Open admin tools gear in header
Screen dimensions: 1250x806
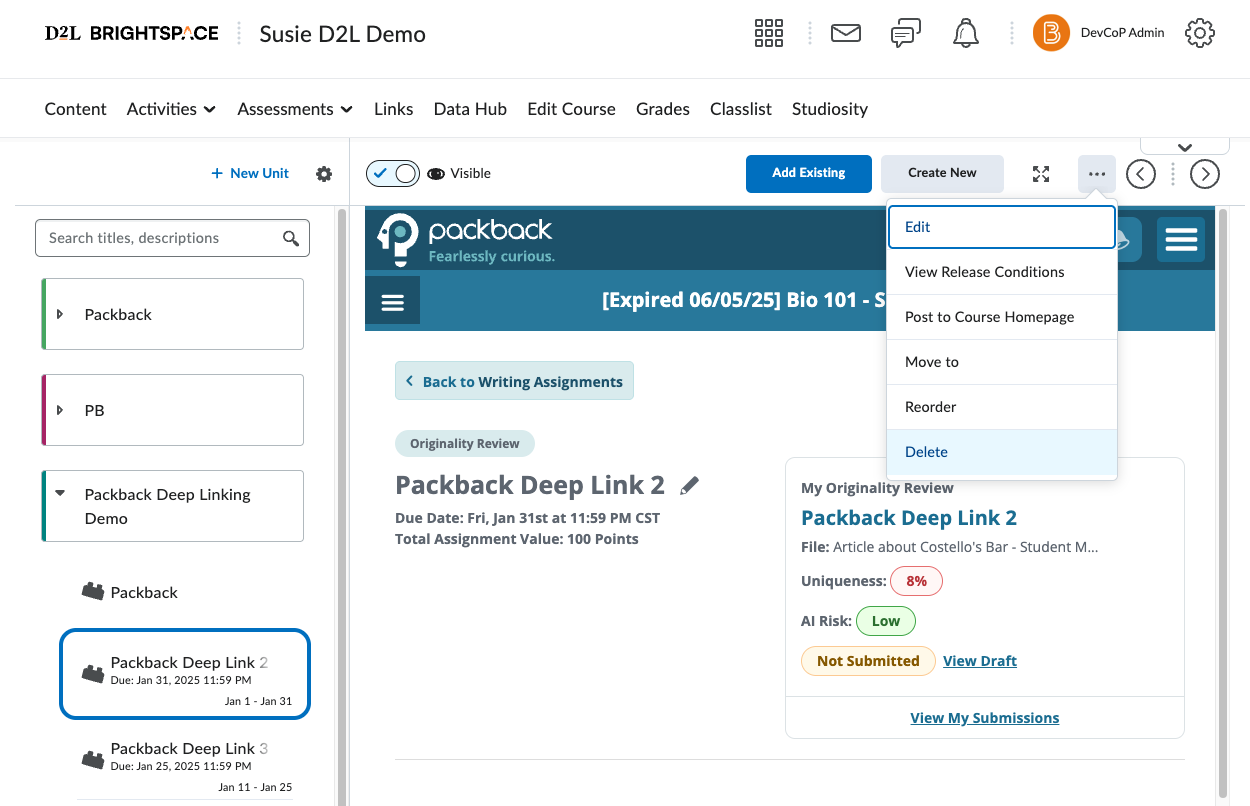(1199, 33)
